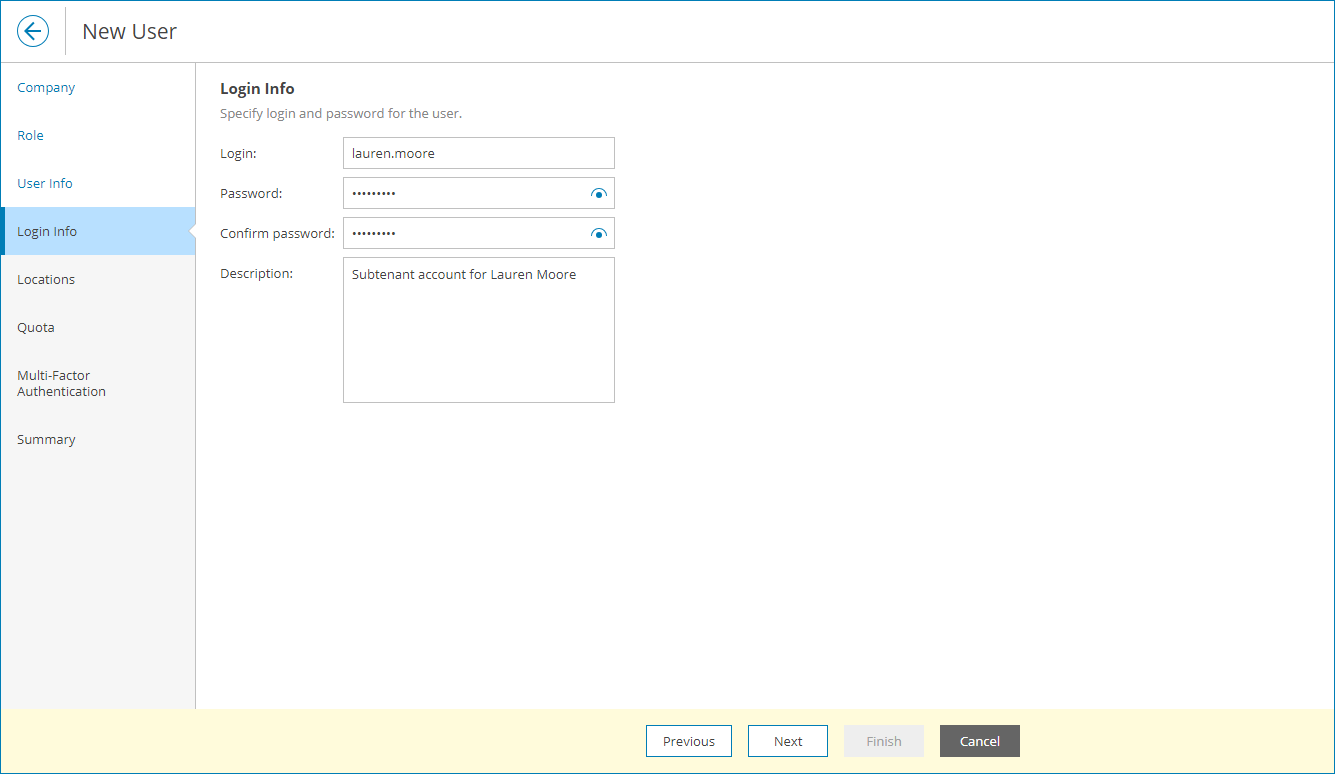Go to Multi-Factor Authentication step
This screenshot has height=774, width=1335.
pos(61,383)
